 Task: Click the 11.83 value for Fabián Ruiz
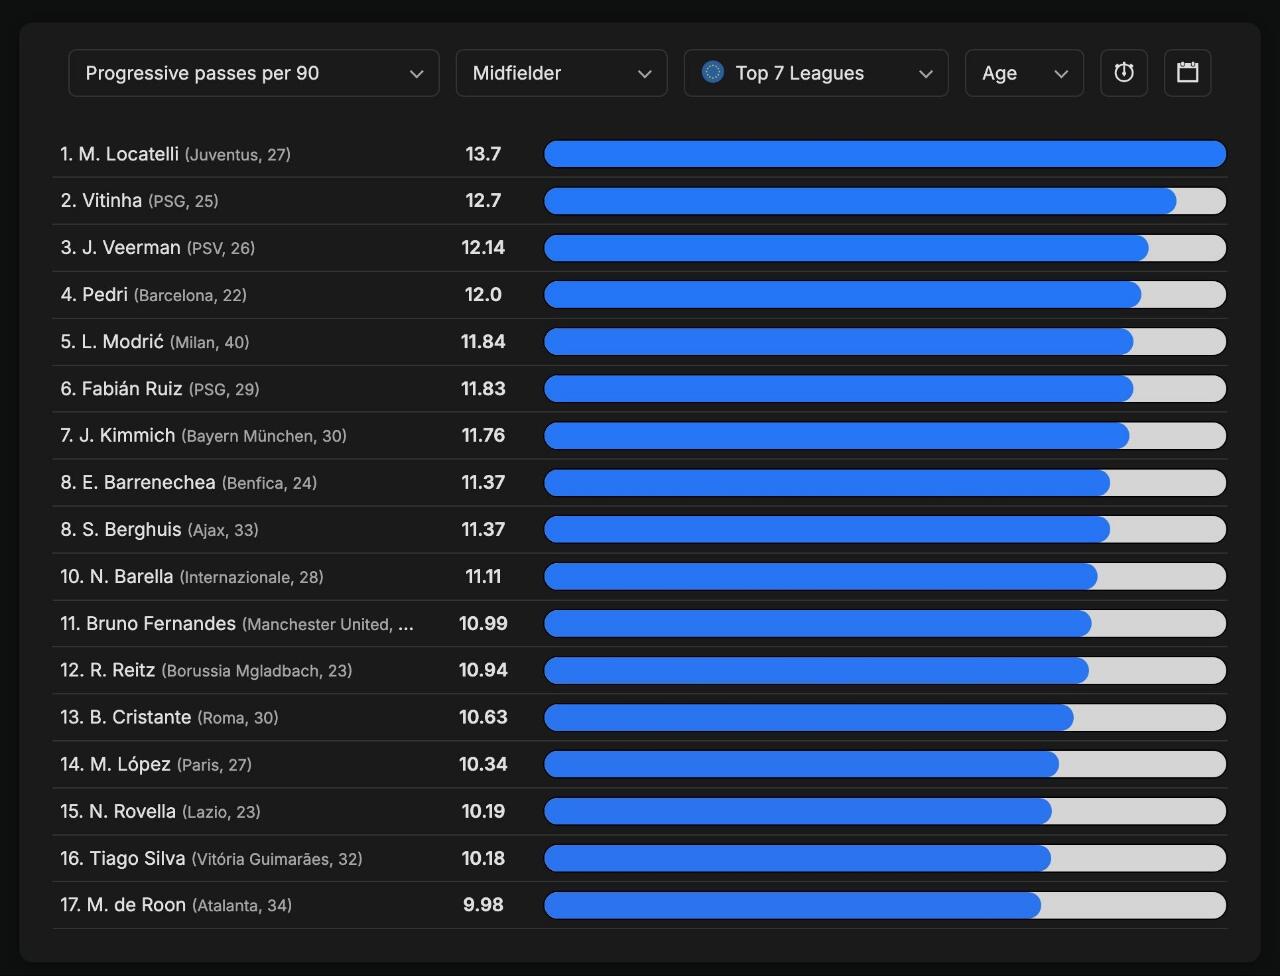(x=483, y=389)
